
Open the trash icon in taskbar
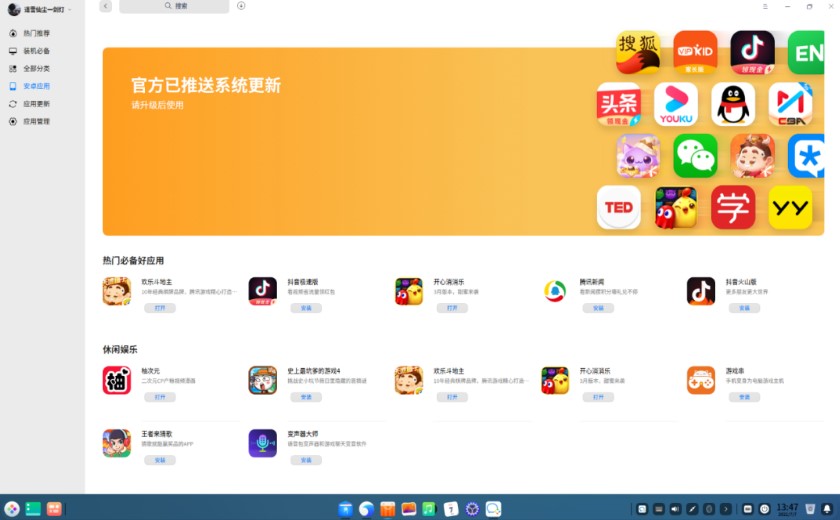pos(811,508)
